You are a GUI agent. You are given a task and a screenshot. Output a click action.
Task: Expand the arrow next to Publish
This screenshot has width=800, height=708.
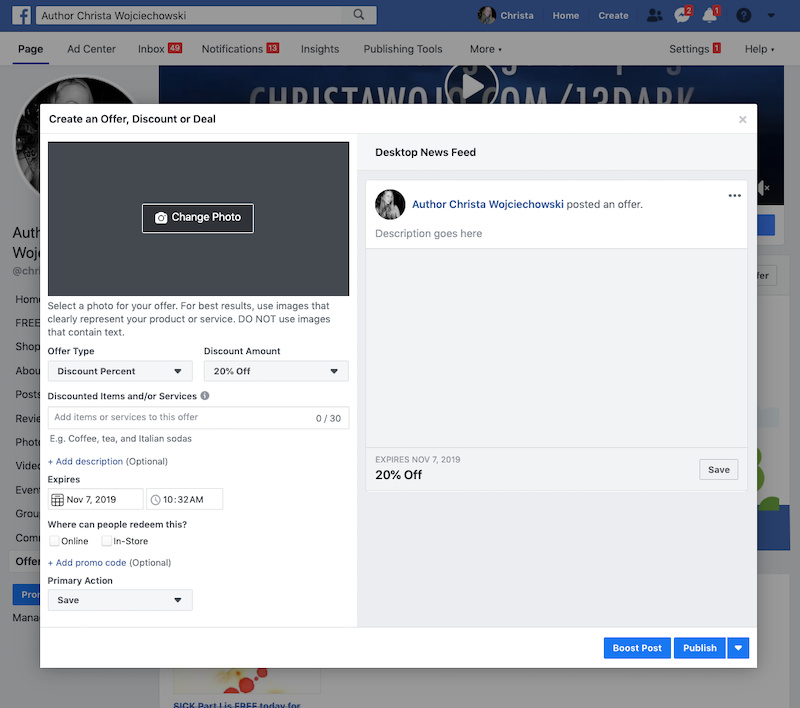pyautogui.click(x=738, y=648)
